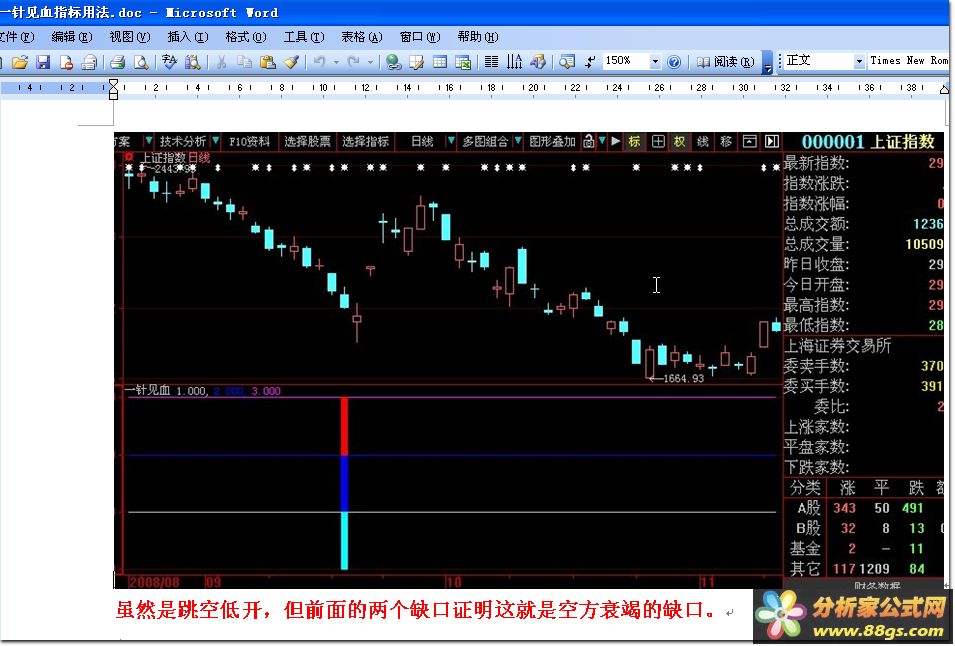Viewport: 955px width, 646px height.
Task: Select the Format Painter brush
Action: [x=291, y=61]
